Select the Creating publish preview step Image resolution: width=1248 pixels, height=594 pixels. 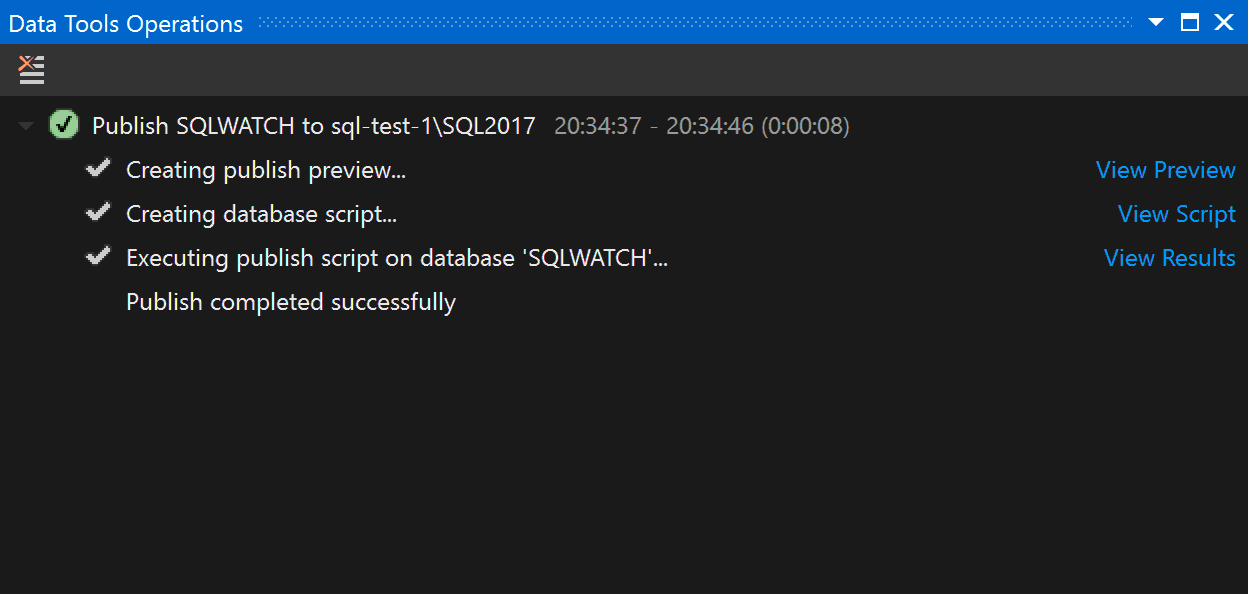pos(266,170)
